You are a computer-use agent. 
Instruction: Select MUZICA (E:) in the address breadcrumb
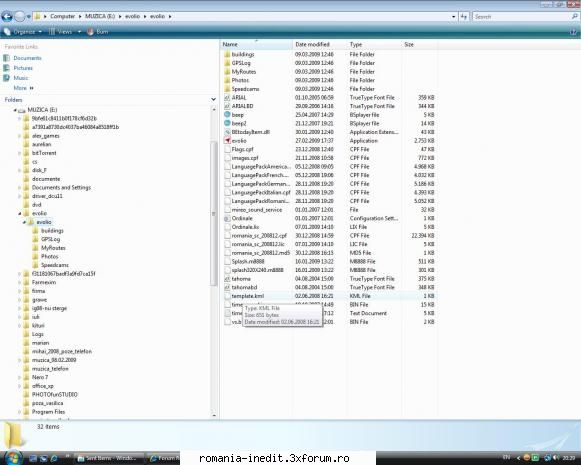click(x=100, y=16)
